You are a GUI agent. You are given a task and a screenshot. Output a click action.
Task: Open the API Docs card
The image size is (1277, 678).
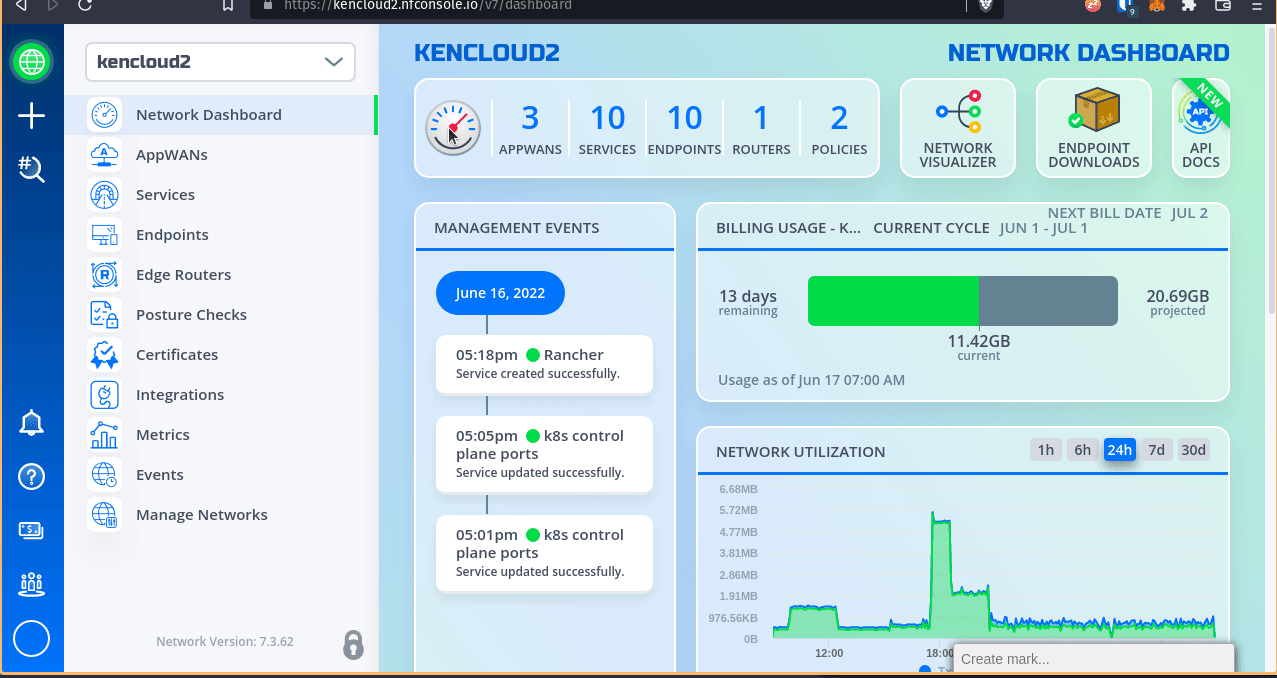[1201, 128]
